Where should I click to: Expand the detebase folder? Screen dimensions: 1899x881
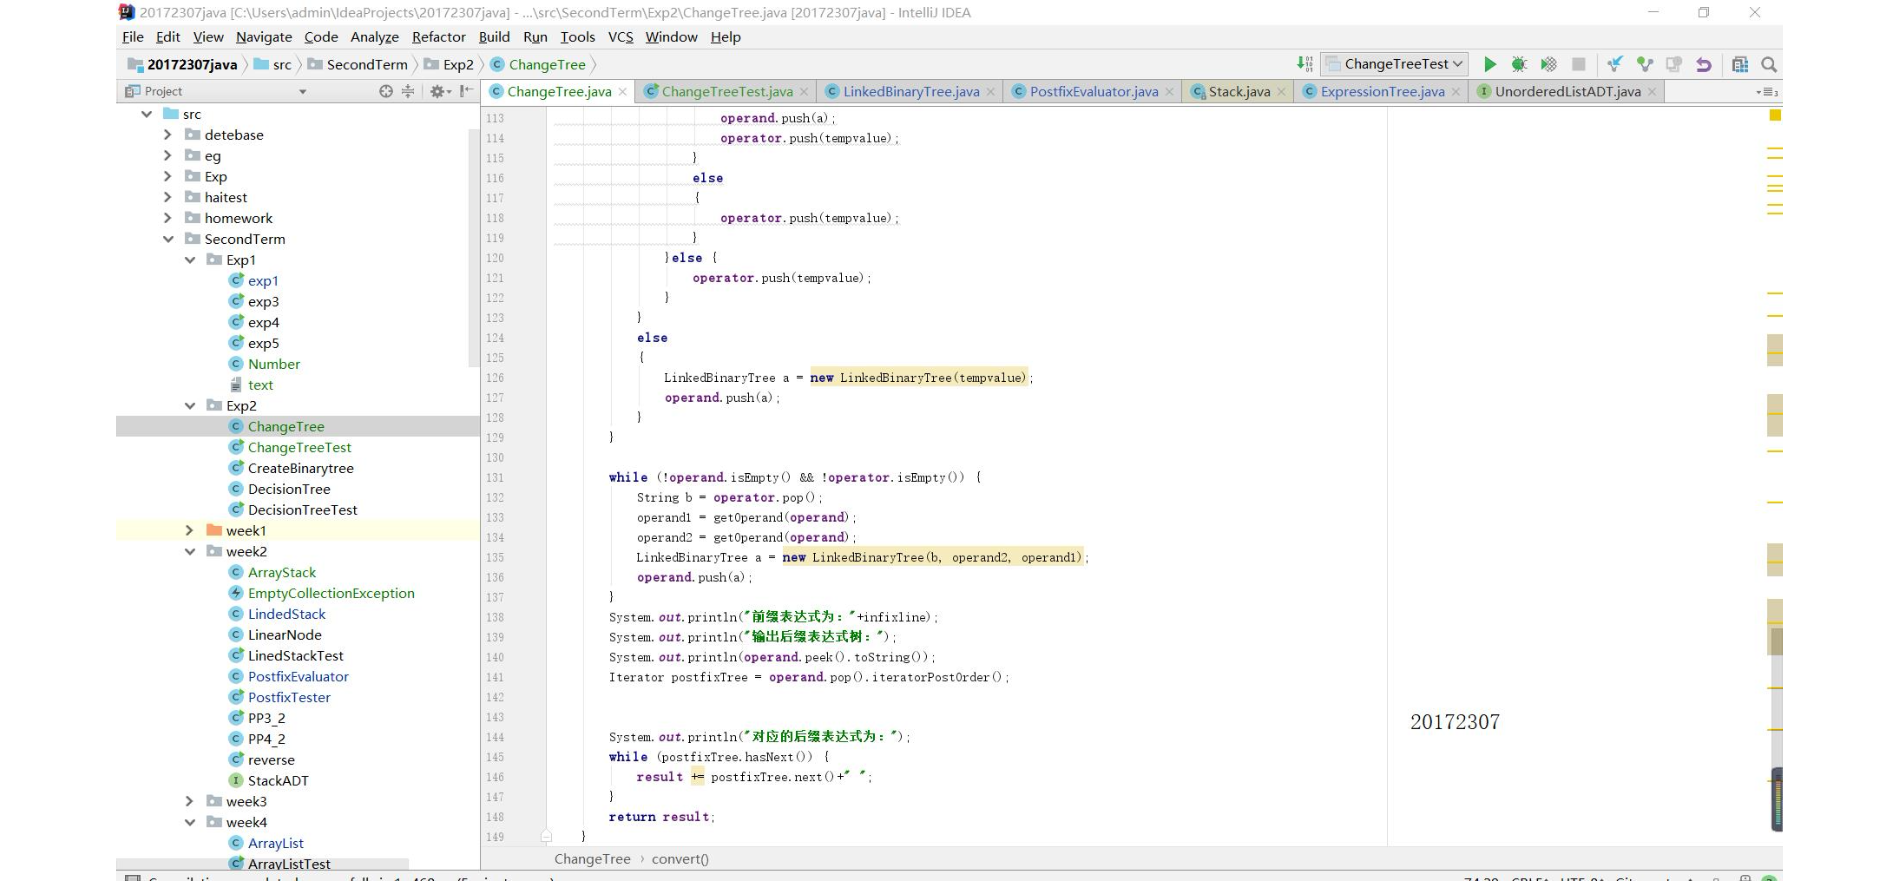168,135
